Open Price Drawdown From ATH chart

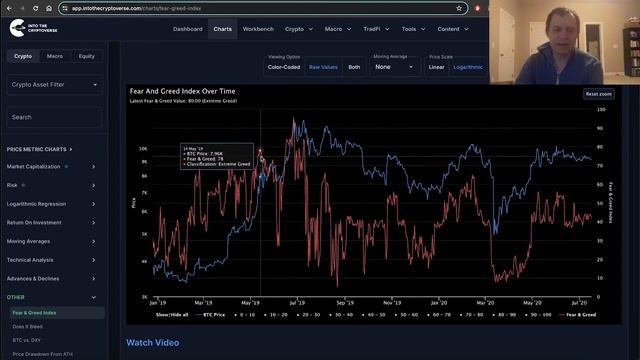tap(42, 354)
